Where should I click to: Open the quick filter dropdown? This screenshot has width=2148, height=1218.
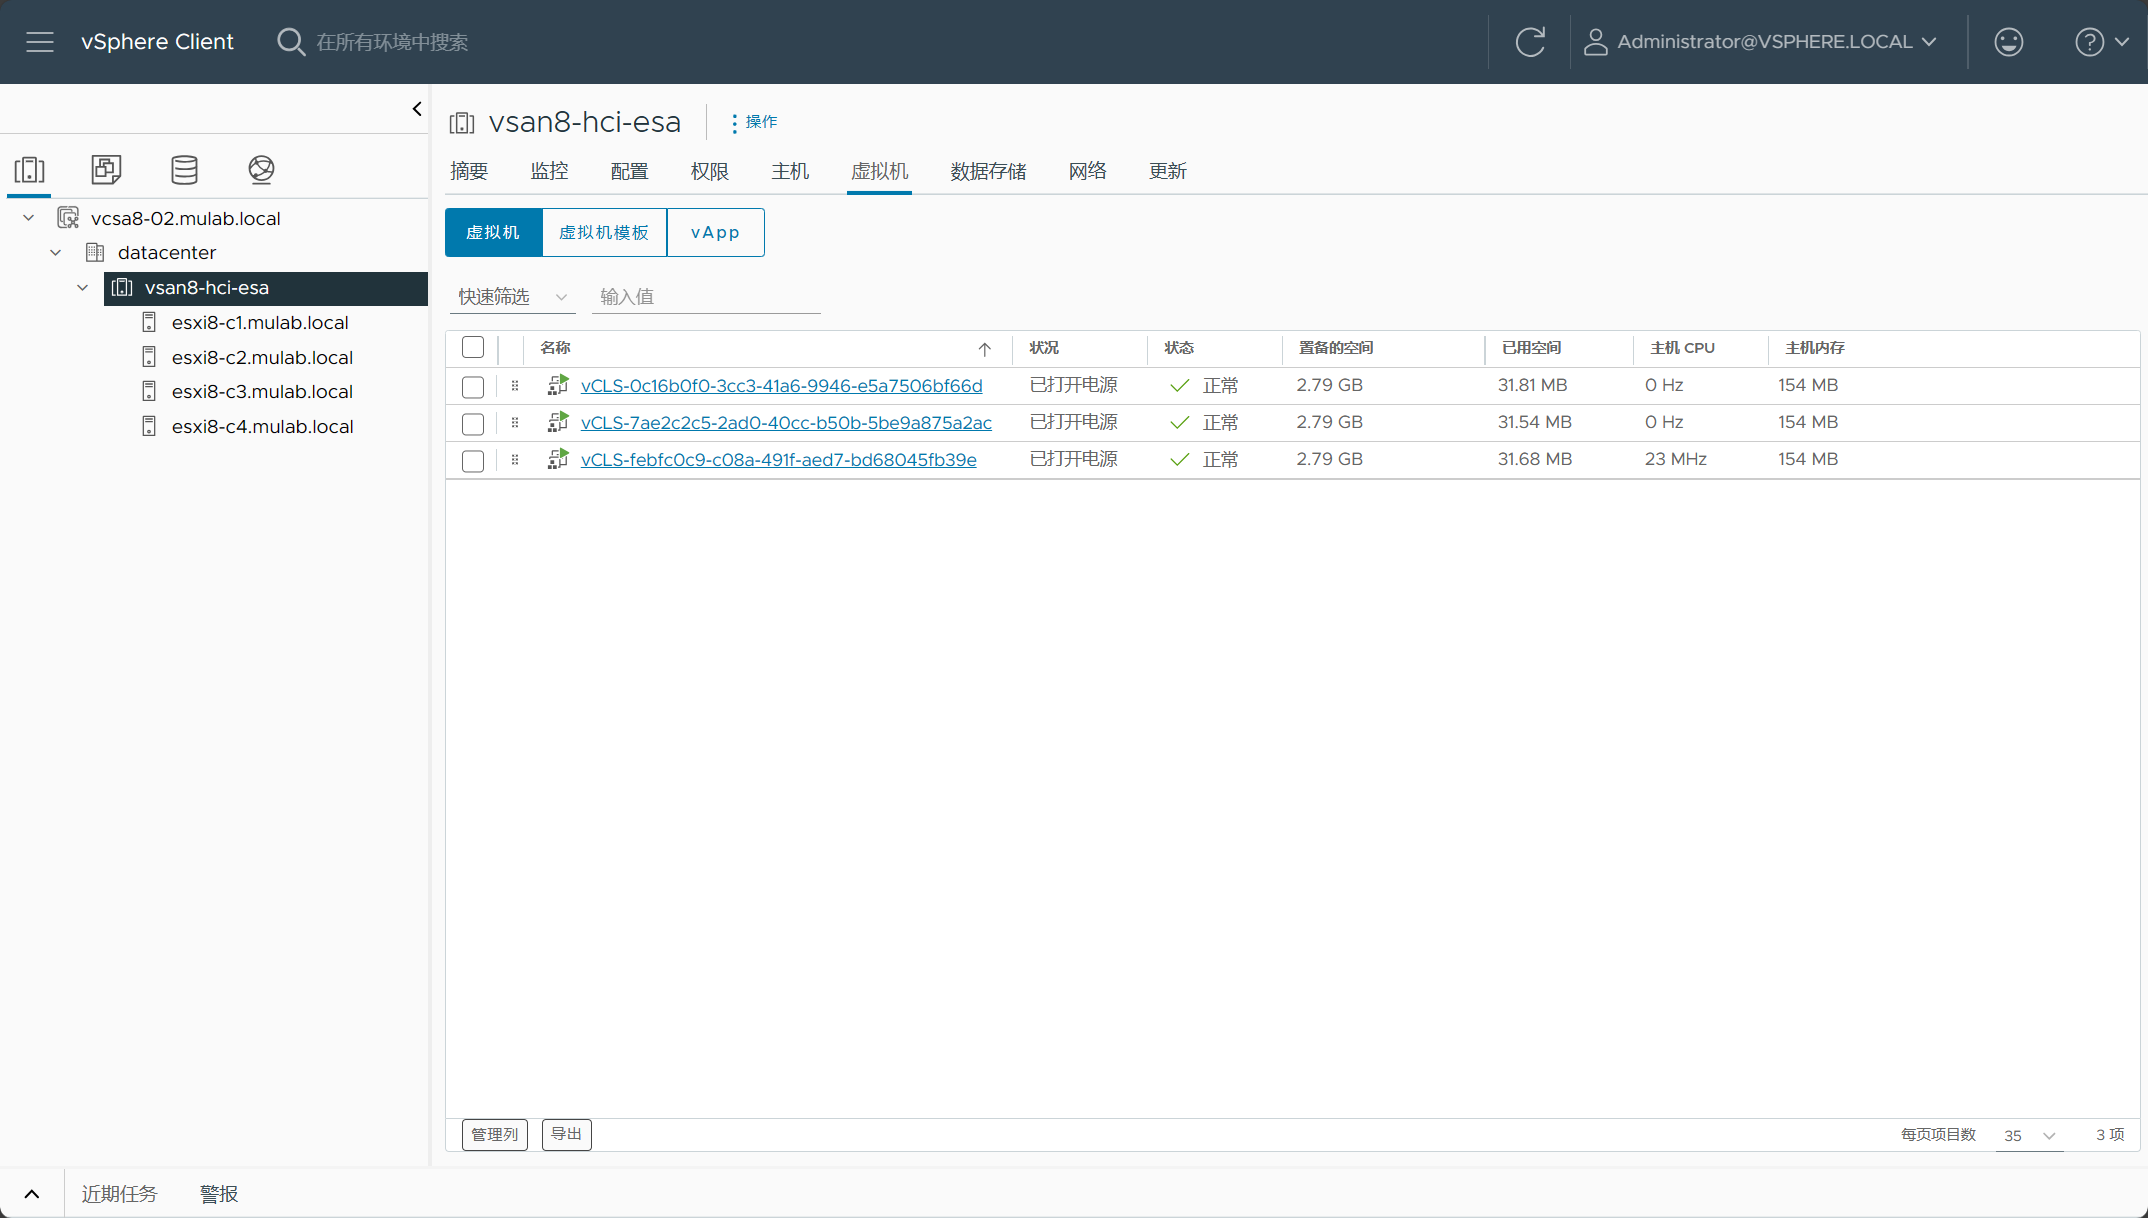[x=512, y=297]
